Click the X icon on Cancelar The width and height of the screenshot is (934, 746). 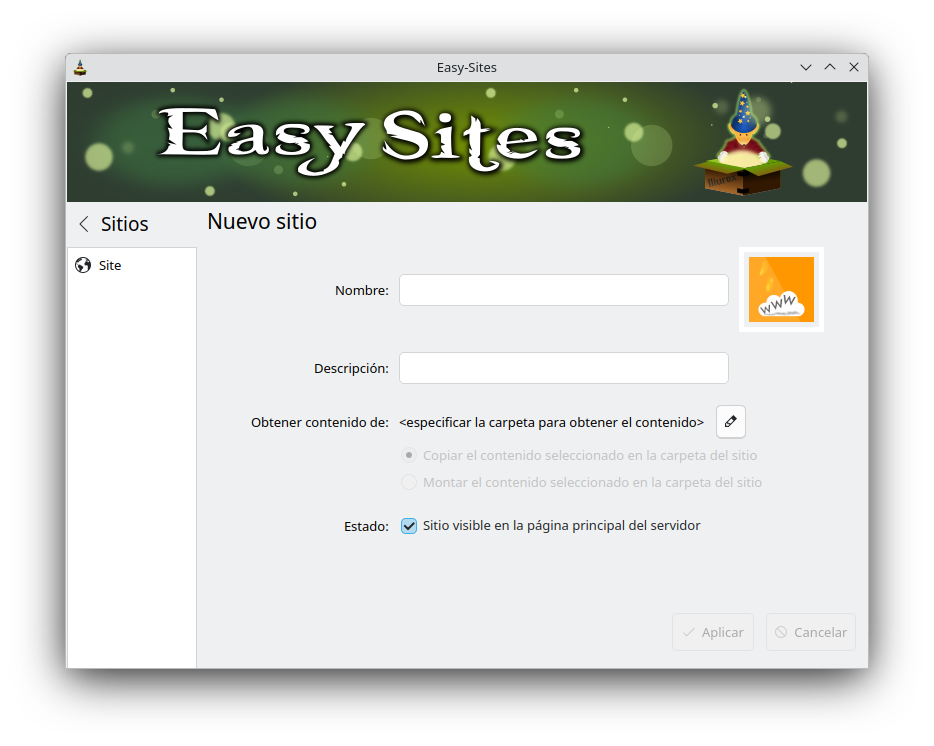783,631
